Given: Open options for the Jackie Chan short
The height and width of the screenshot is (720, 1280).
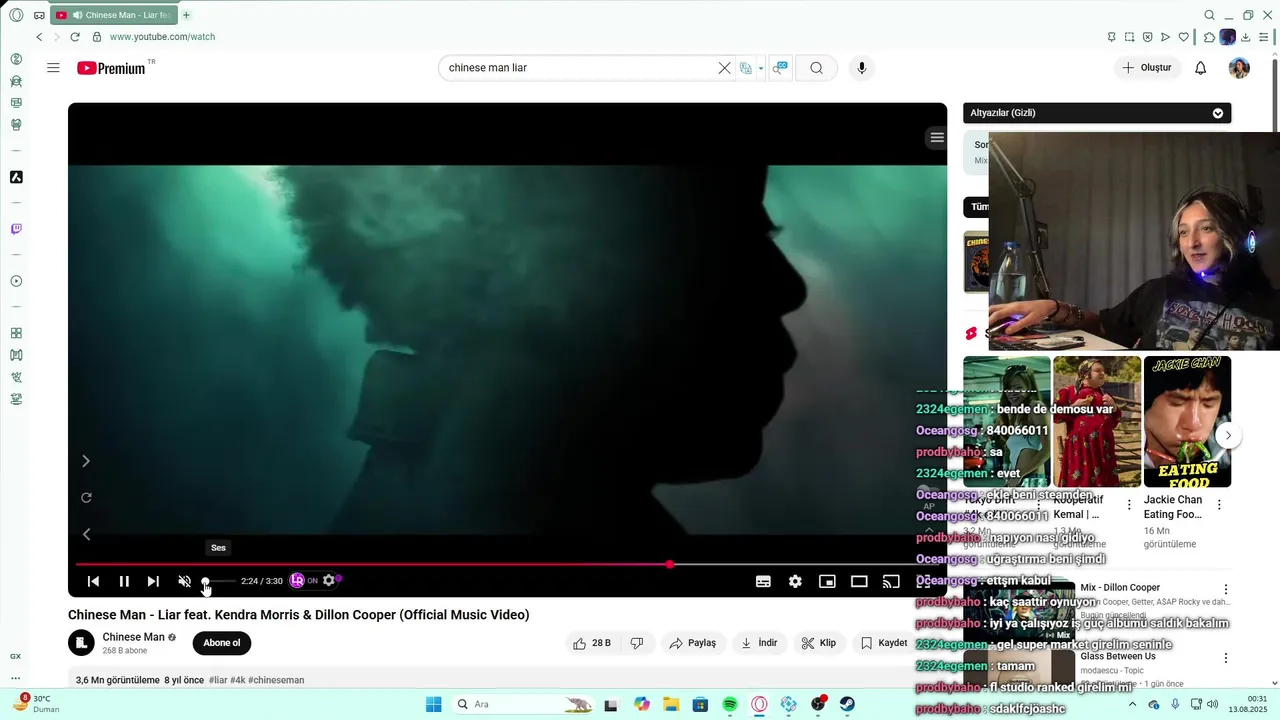Looking at the screenshot, I should (1219, 505).
